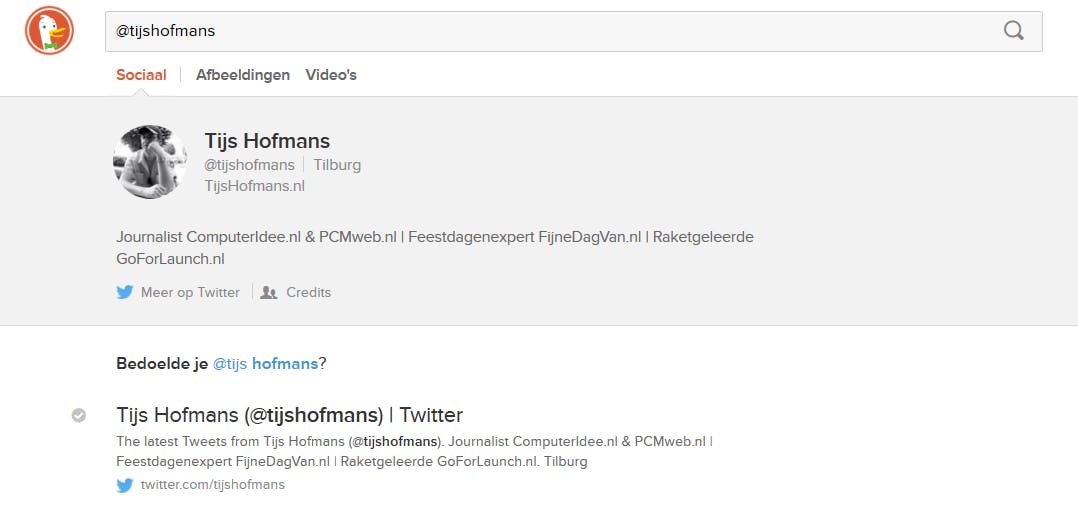Open the Meer op Twitter link
This screenshot has width=1078, height=513.
(x=190, y=293)
